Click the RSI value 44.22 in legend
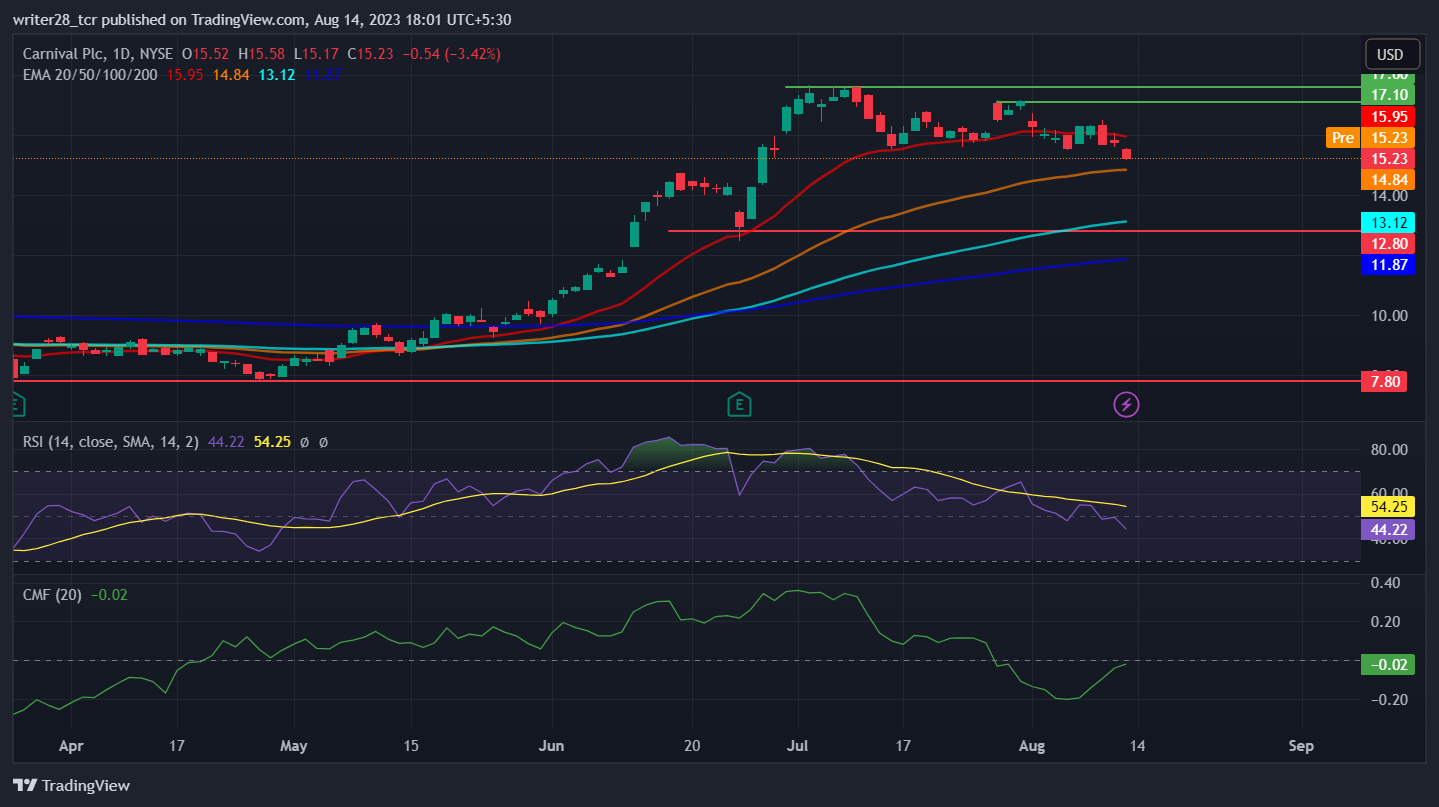1439x807 pixels. 226,441
